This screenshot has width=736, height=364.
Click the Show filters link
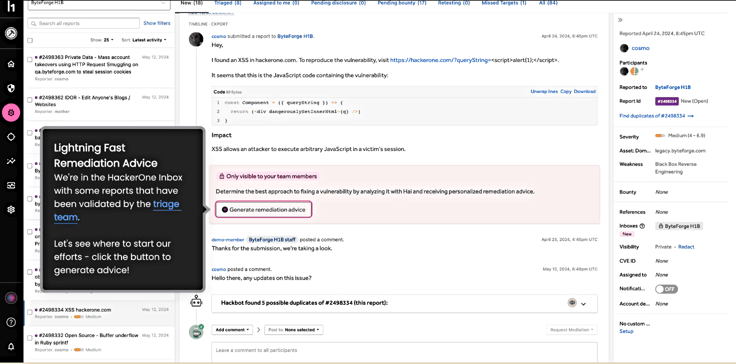tap(157, 23)
